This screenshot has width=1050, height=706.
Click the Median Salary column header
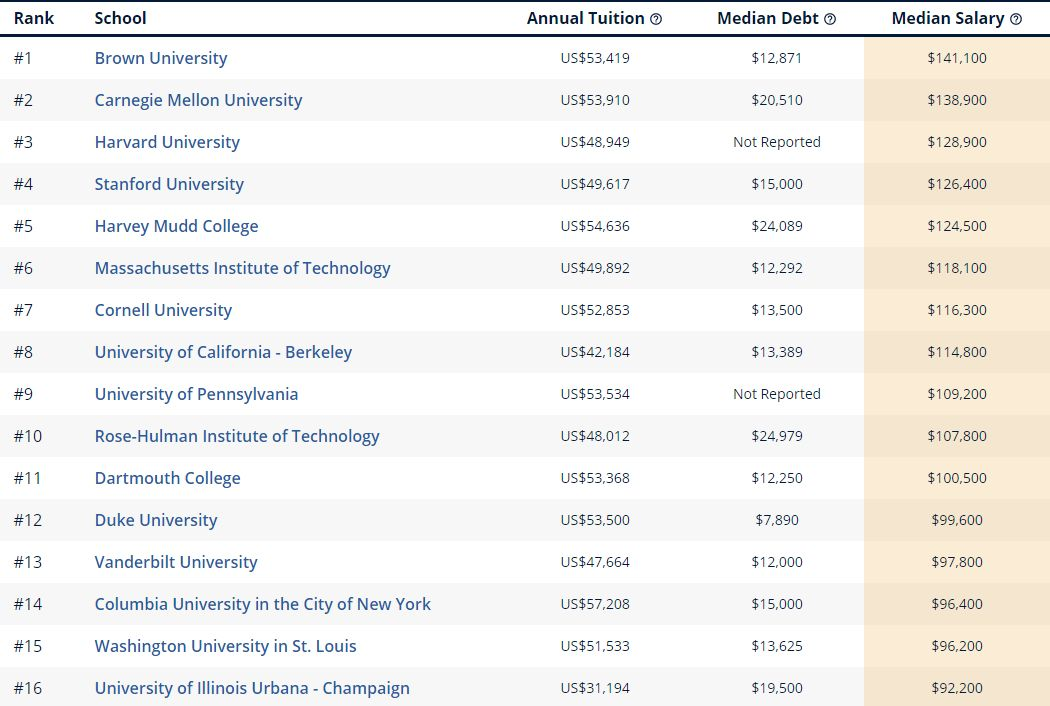pyautogui.click(x=948, y=19)
